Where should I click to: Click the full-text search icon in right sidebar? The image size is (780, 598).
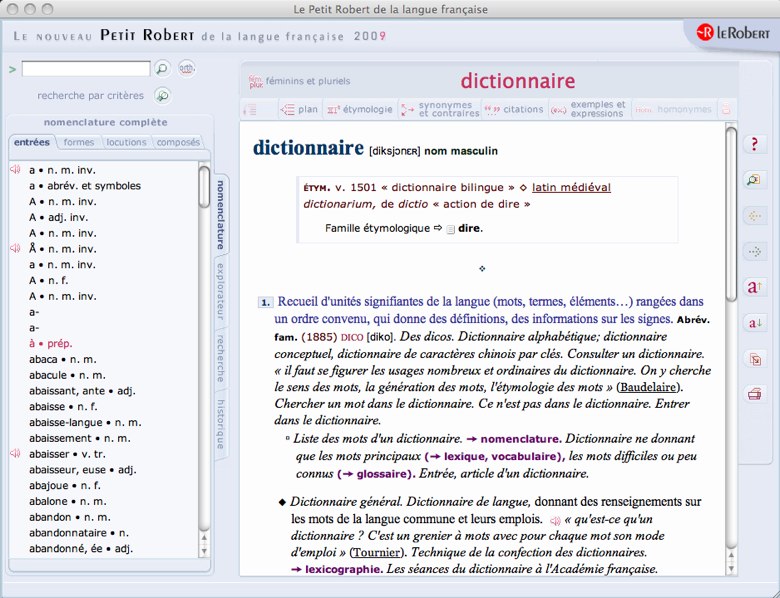755,180
